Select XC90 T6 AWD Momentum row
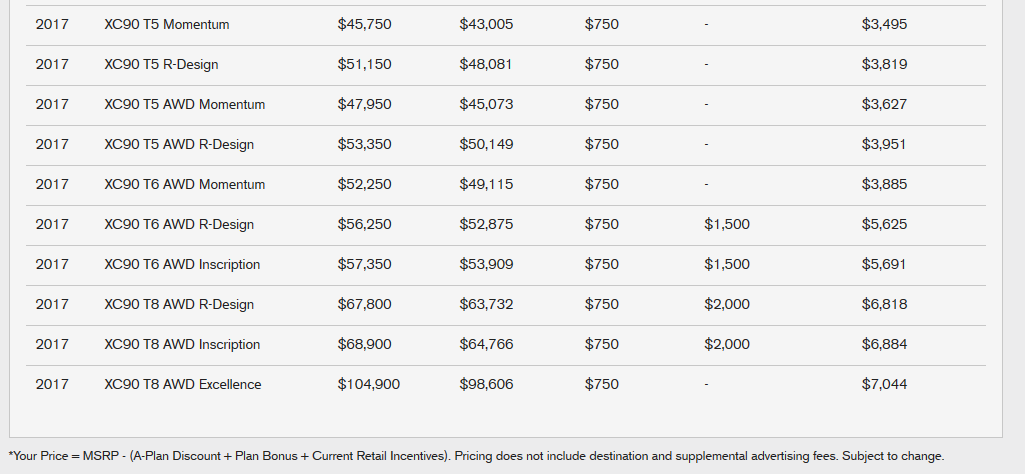Image resolution: width=1025 pixels, height=474 pixels. pos(506,185)
